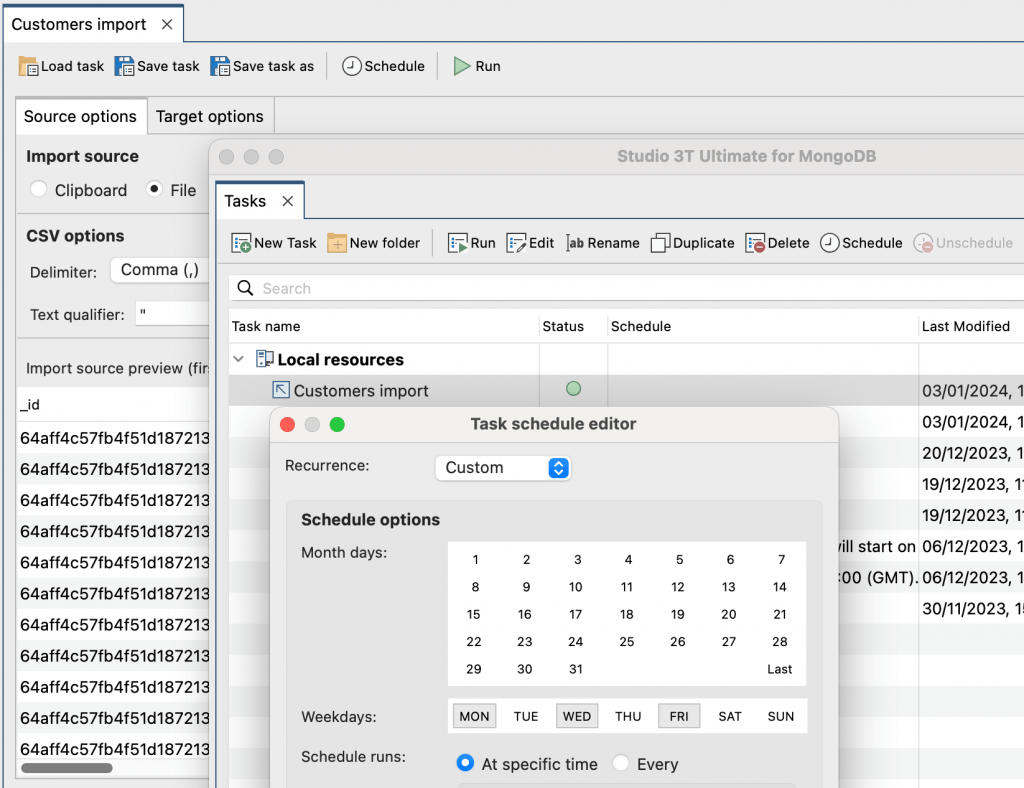Save task as a new file
This screenshot has width=1024, height=788.
coord(262,66)
